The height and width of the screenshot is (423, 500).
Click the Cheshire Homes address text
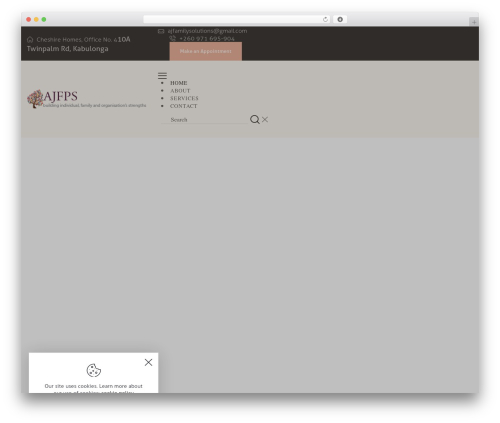[x=83, y=40]
